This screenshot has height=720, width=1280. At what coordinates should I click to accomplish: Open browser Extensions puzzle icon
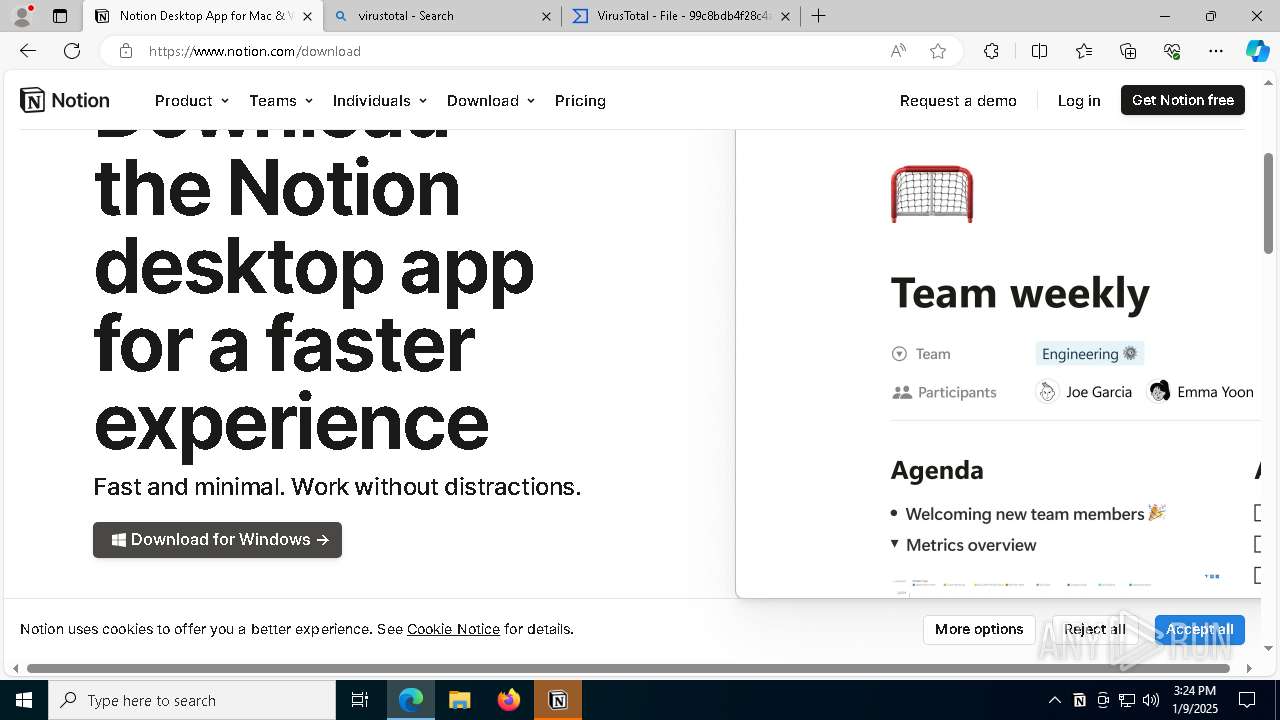(991, 51)
